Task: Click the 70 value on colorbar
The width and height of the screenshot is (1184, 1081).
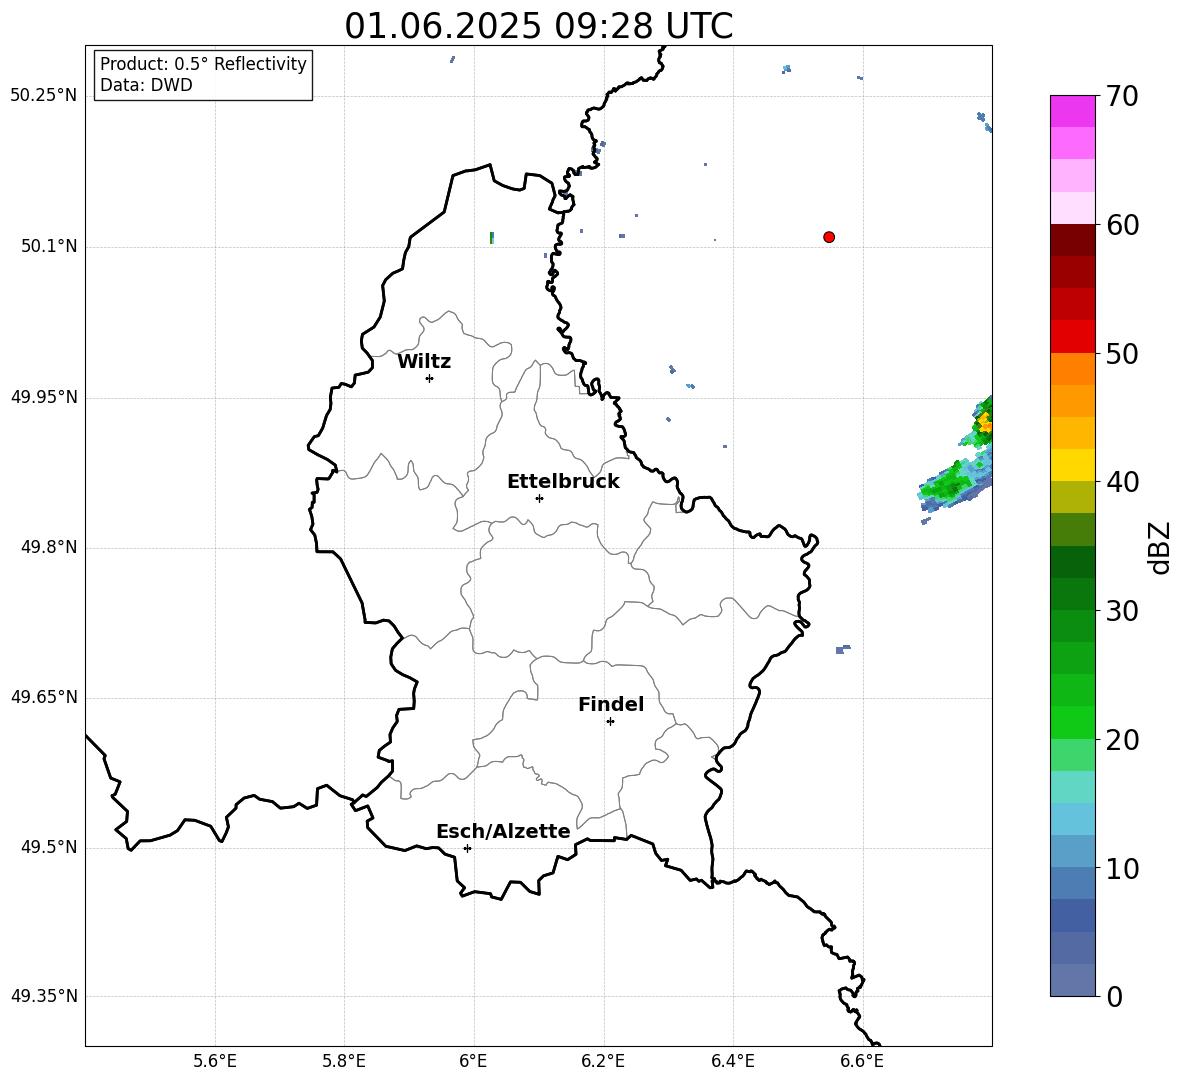Action: (x=1122, y=96)
